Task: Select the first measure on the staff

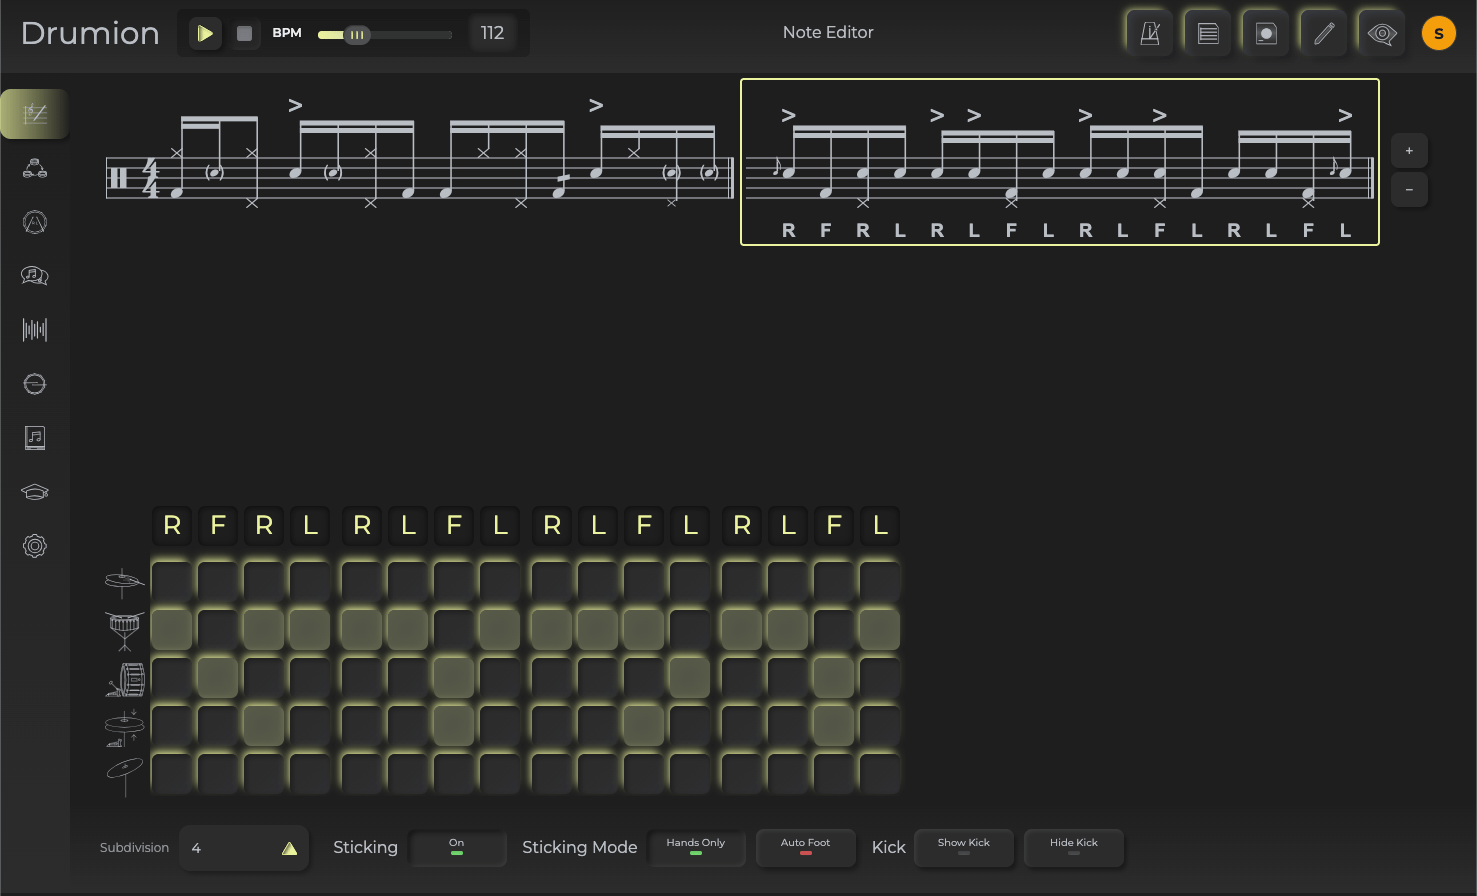Action: 420,160
